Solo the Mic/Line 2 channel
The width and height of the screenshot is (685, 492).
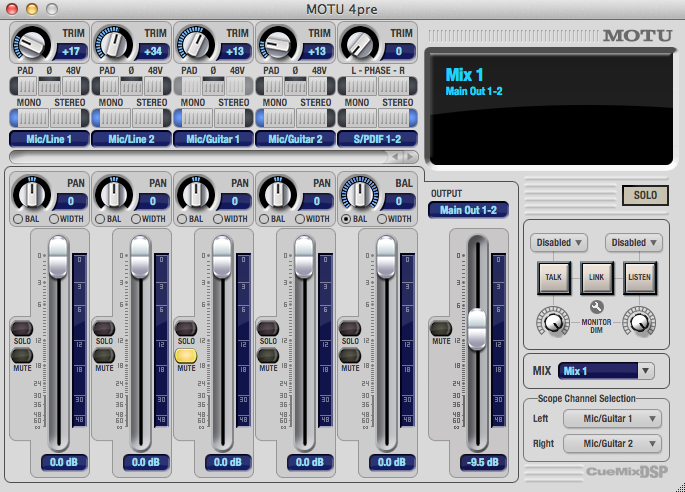tap(104, 328)
